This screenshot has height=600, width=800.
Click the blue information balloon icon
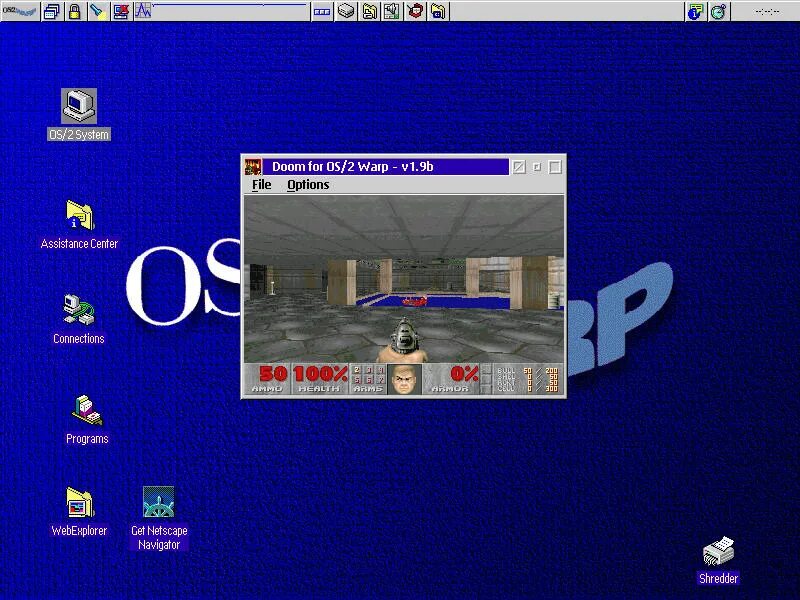point(695,11)
